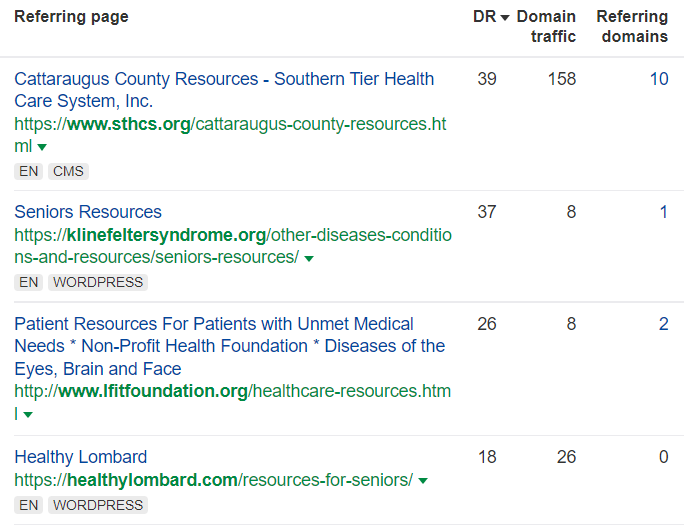Expand the klinefeltersyndrome.org URL dropdown arrow

309,258
